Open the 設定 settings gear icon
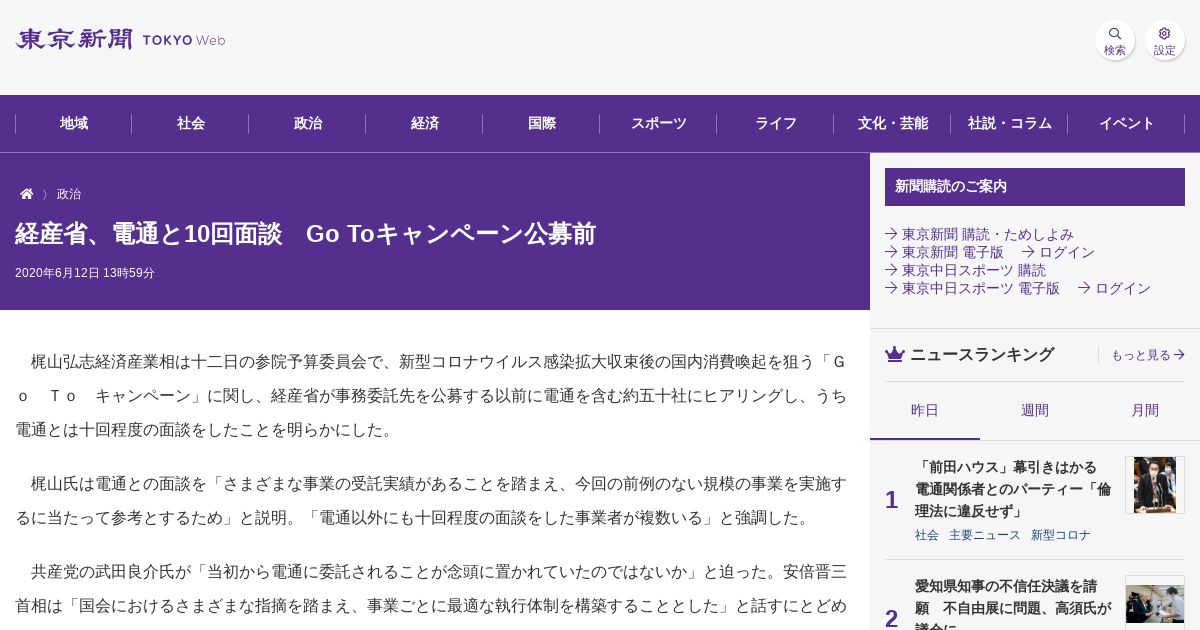 [1164, 40]
